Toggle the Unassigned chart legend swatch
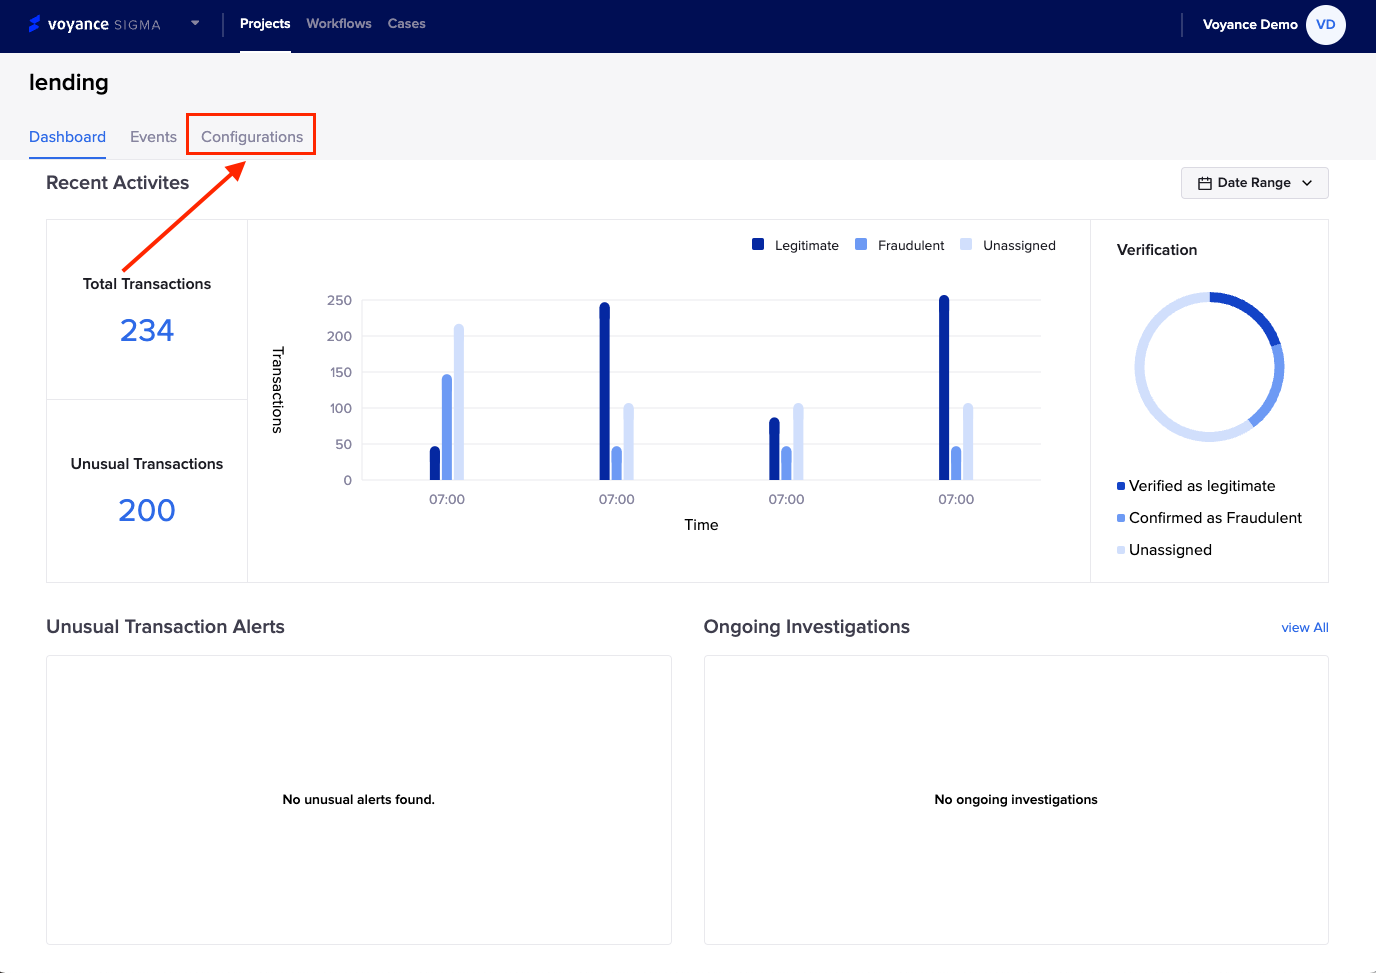 (966, 244)
